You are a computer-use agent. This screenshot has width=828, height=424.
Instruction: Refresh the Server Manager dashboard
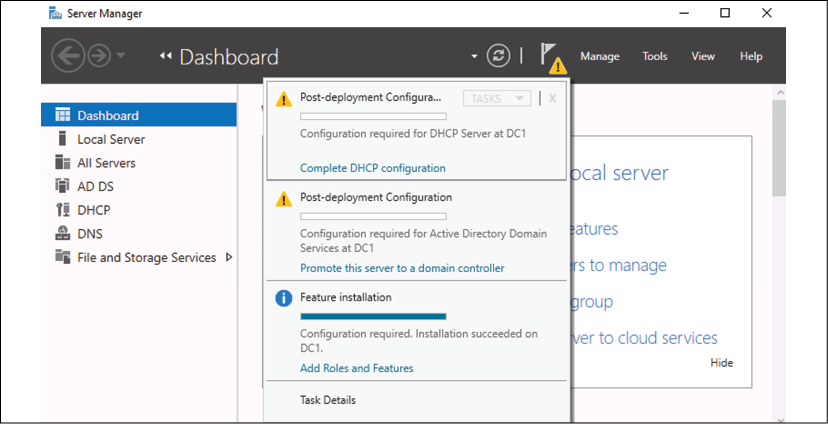[498, 56]
